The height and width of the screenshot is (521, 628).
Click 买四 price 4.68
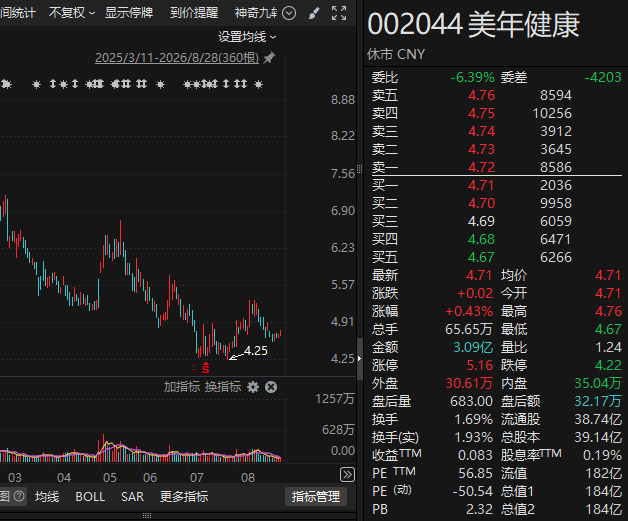(481, 239)
